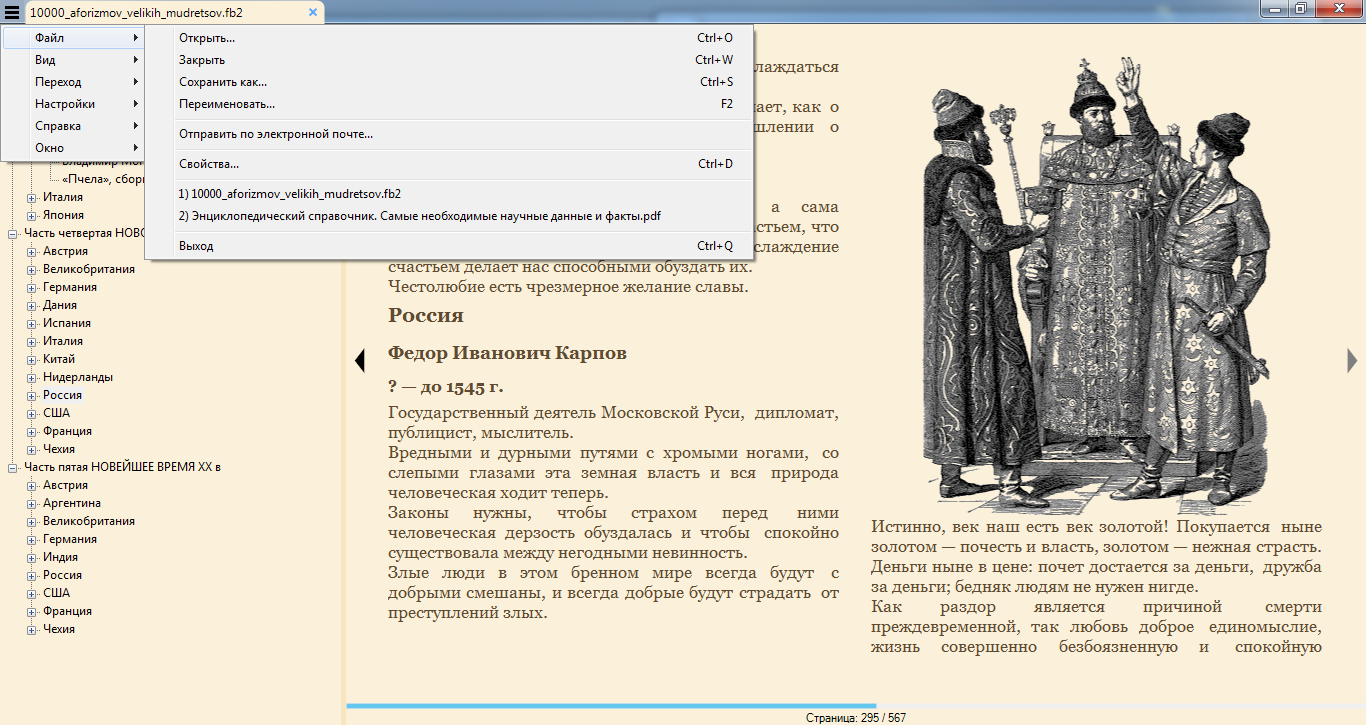This screenshot has height=725, width=1366.
Task: Collapse Часть пятая НОВЕЙШЕЕ ВРЕМЯ section
Action: (x=14, y=467)
